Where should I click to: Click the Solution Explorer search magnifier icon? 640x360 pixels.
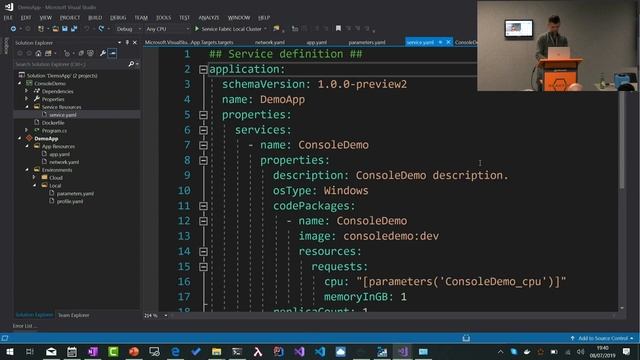pyautogui.click(x=131, y=64)
